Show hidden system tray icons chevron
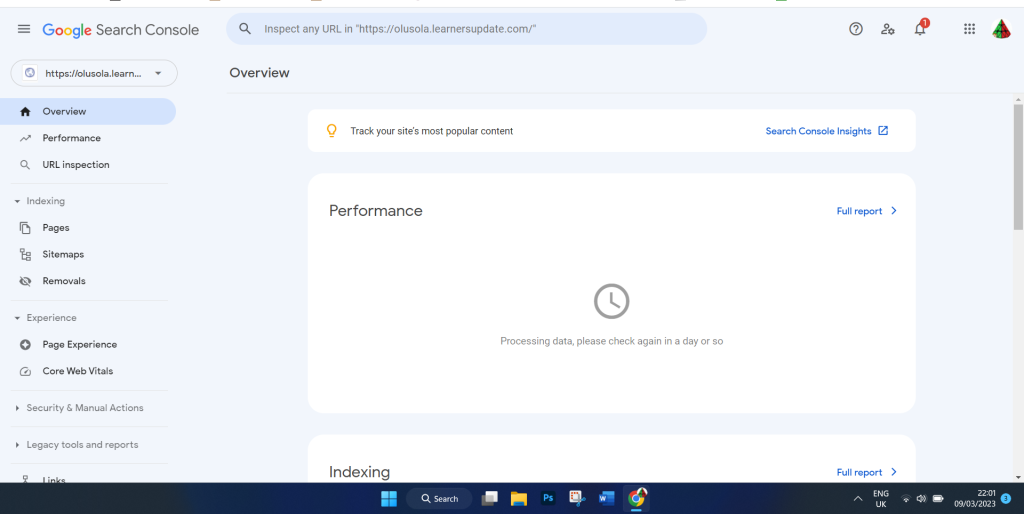 pyautogui.click(x=857, y=499)
